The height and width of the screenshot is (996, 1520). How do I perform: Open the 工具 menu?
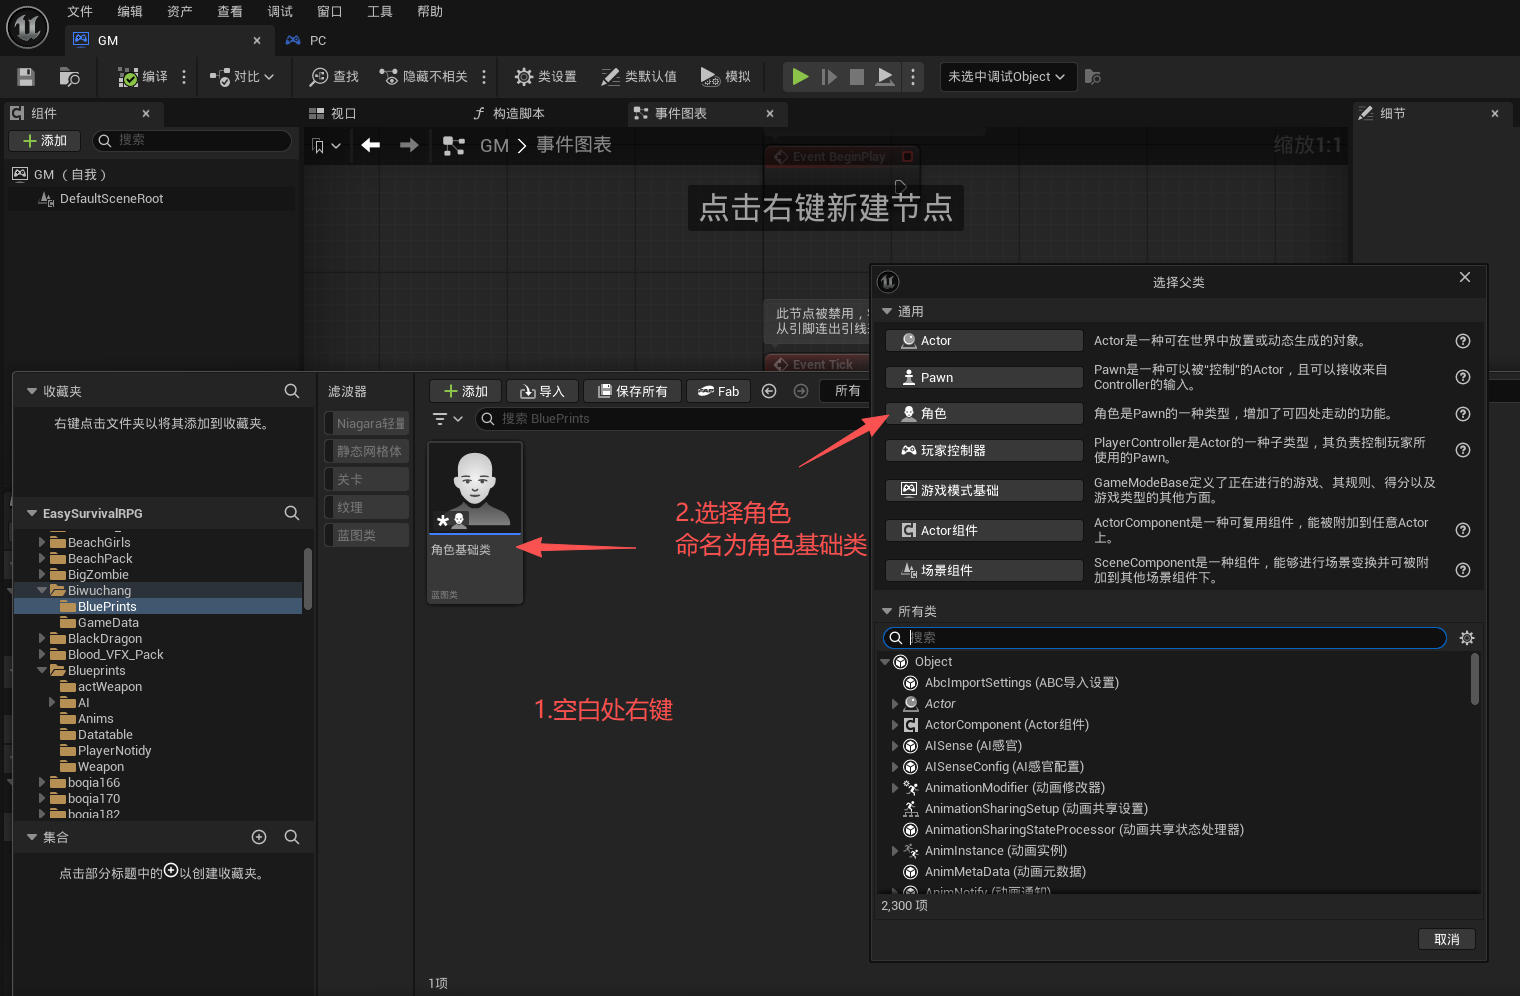click(380, 12)
